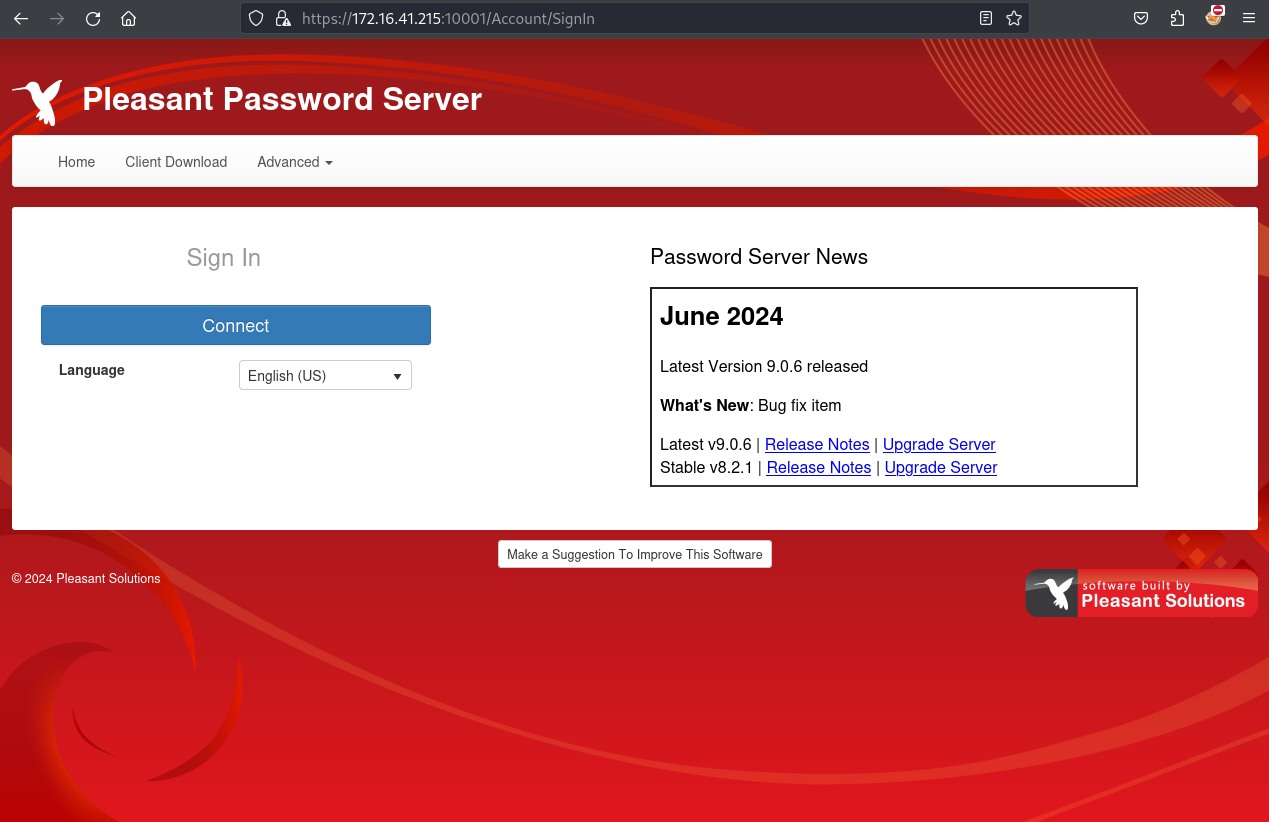1269x822 pixels.
Task: Toggle reader view icon in address bar
Action: point(986,18)
